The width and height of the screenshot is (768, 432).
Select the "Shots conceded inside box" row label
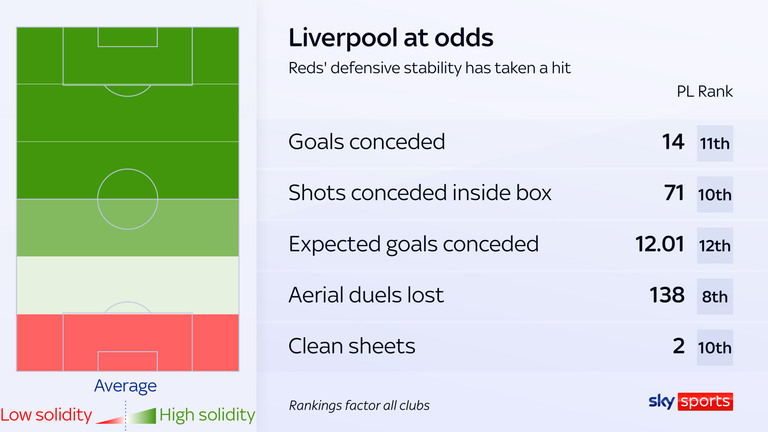pos(420,193)
